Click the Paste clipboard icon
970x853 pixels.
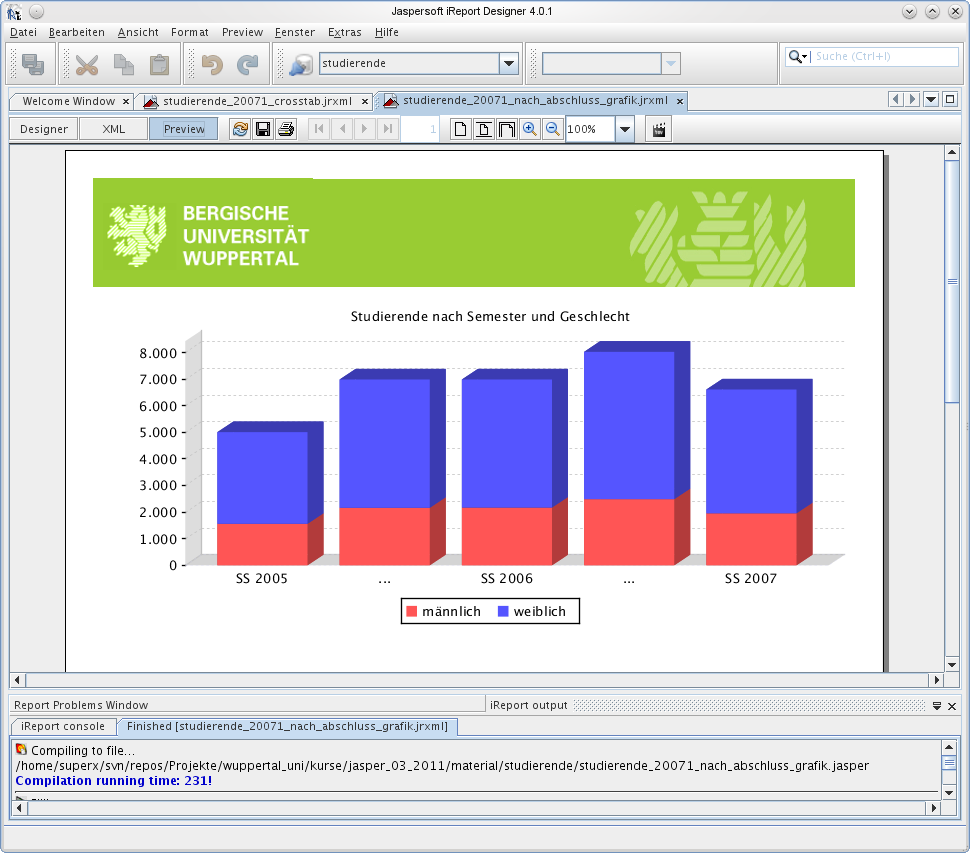click(x=160, y=64)
